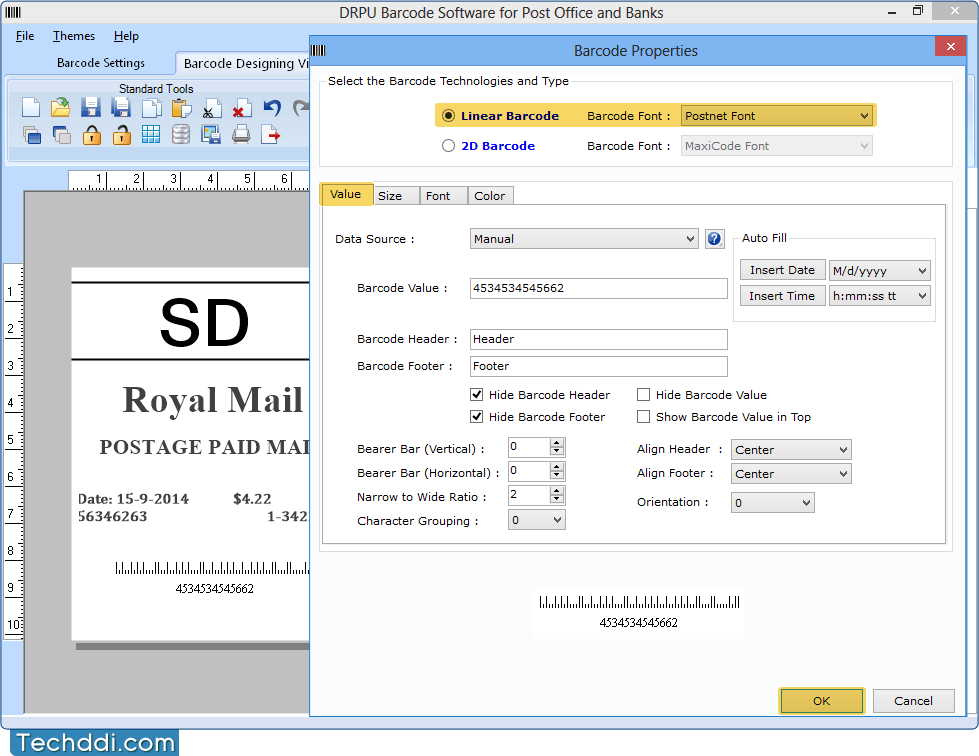Switch to the Barcode Settings tab
979x756 pixels.
tap(101, 63)
